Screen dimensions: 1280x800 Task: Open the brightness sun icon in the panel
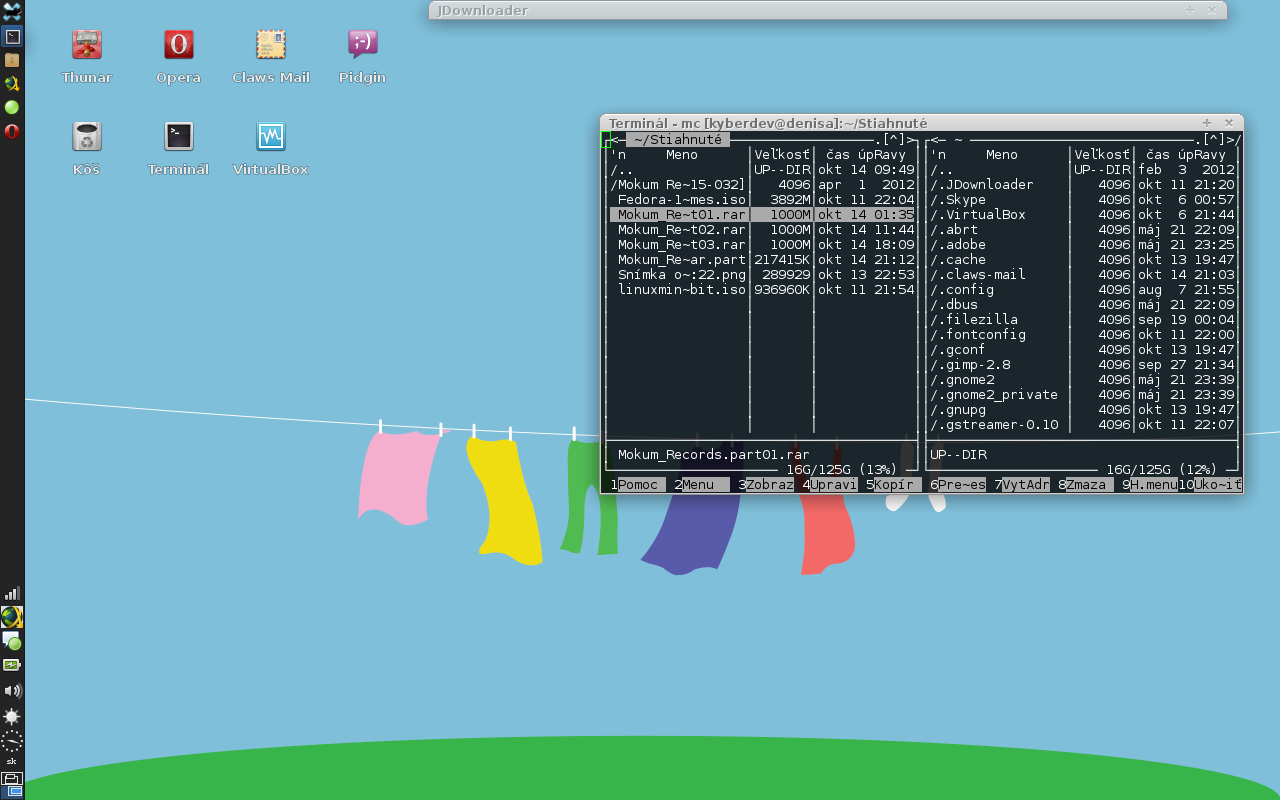[x=12, y=717]
